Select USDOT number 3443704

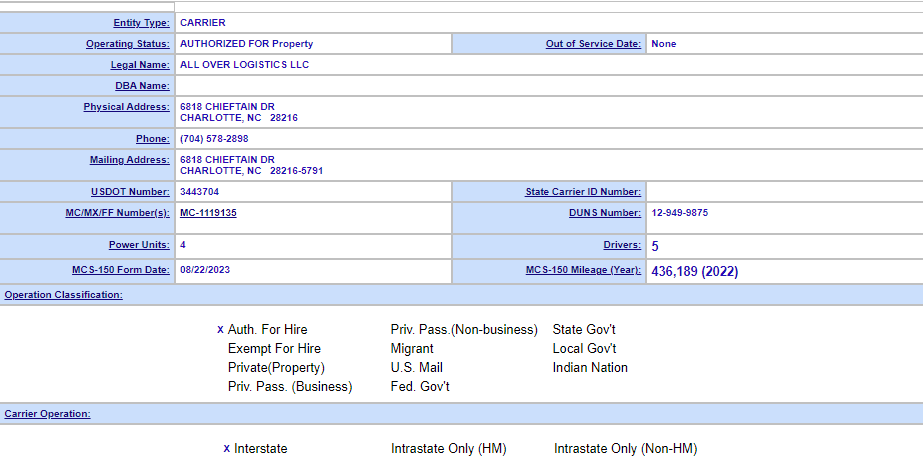200,192
